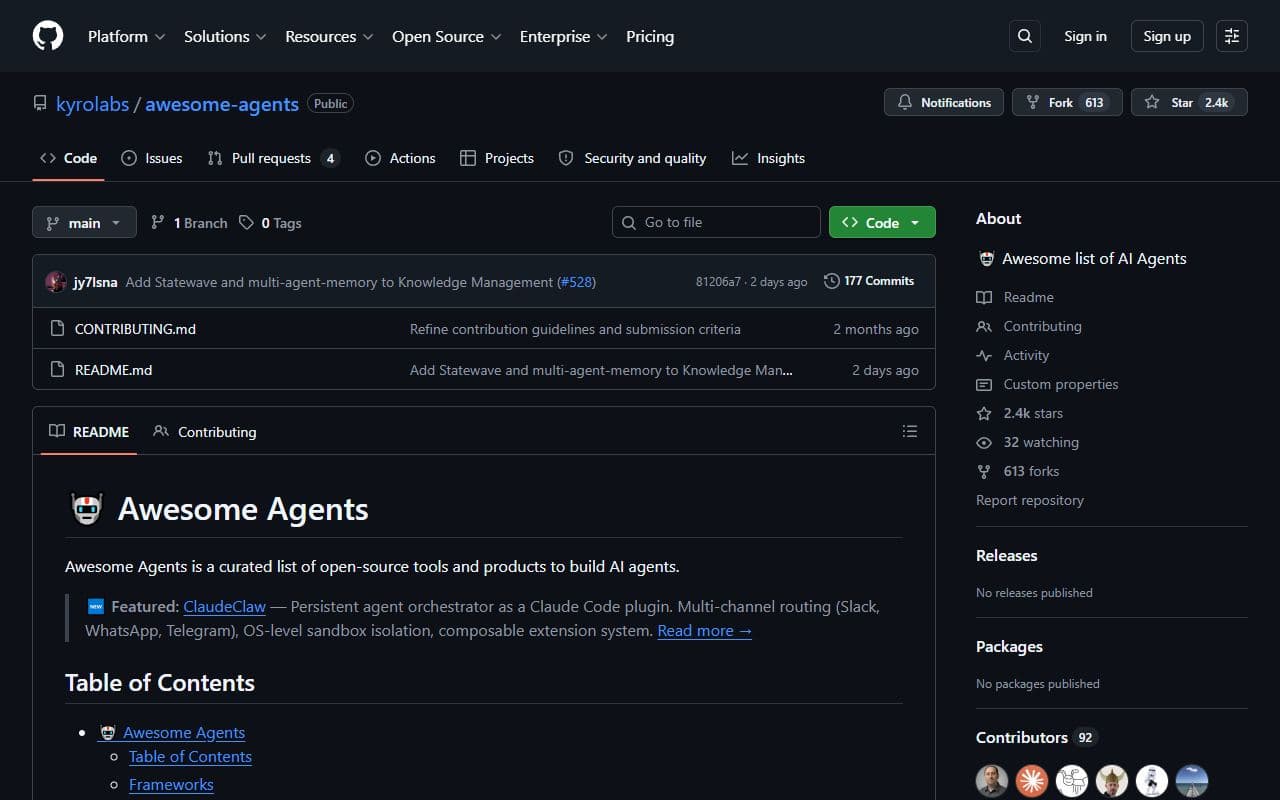Click the 0 Tags link
This screenshot has width=1280, height=800.
(270, 223)
